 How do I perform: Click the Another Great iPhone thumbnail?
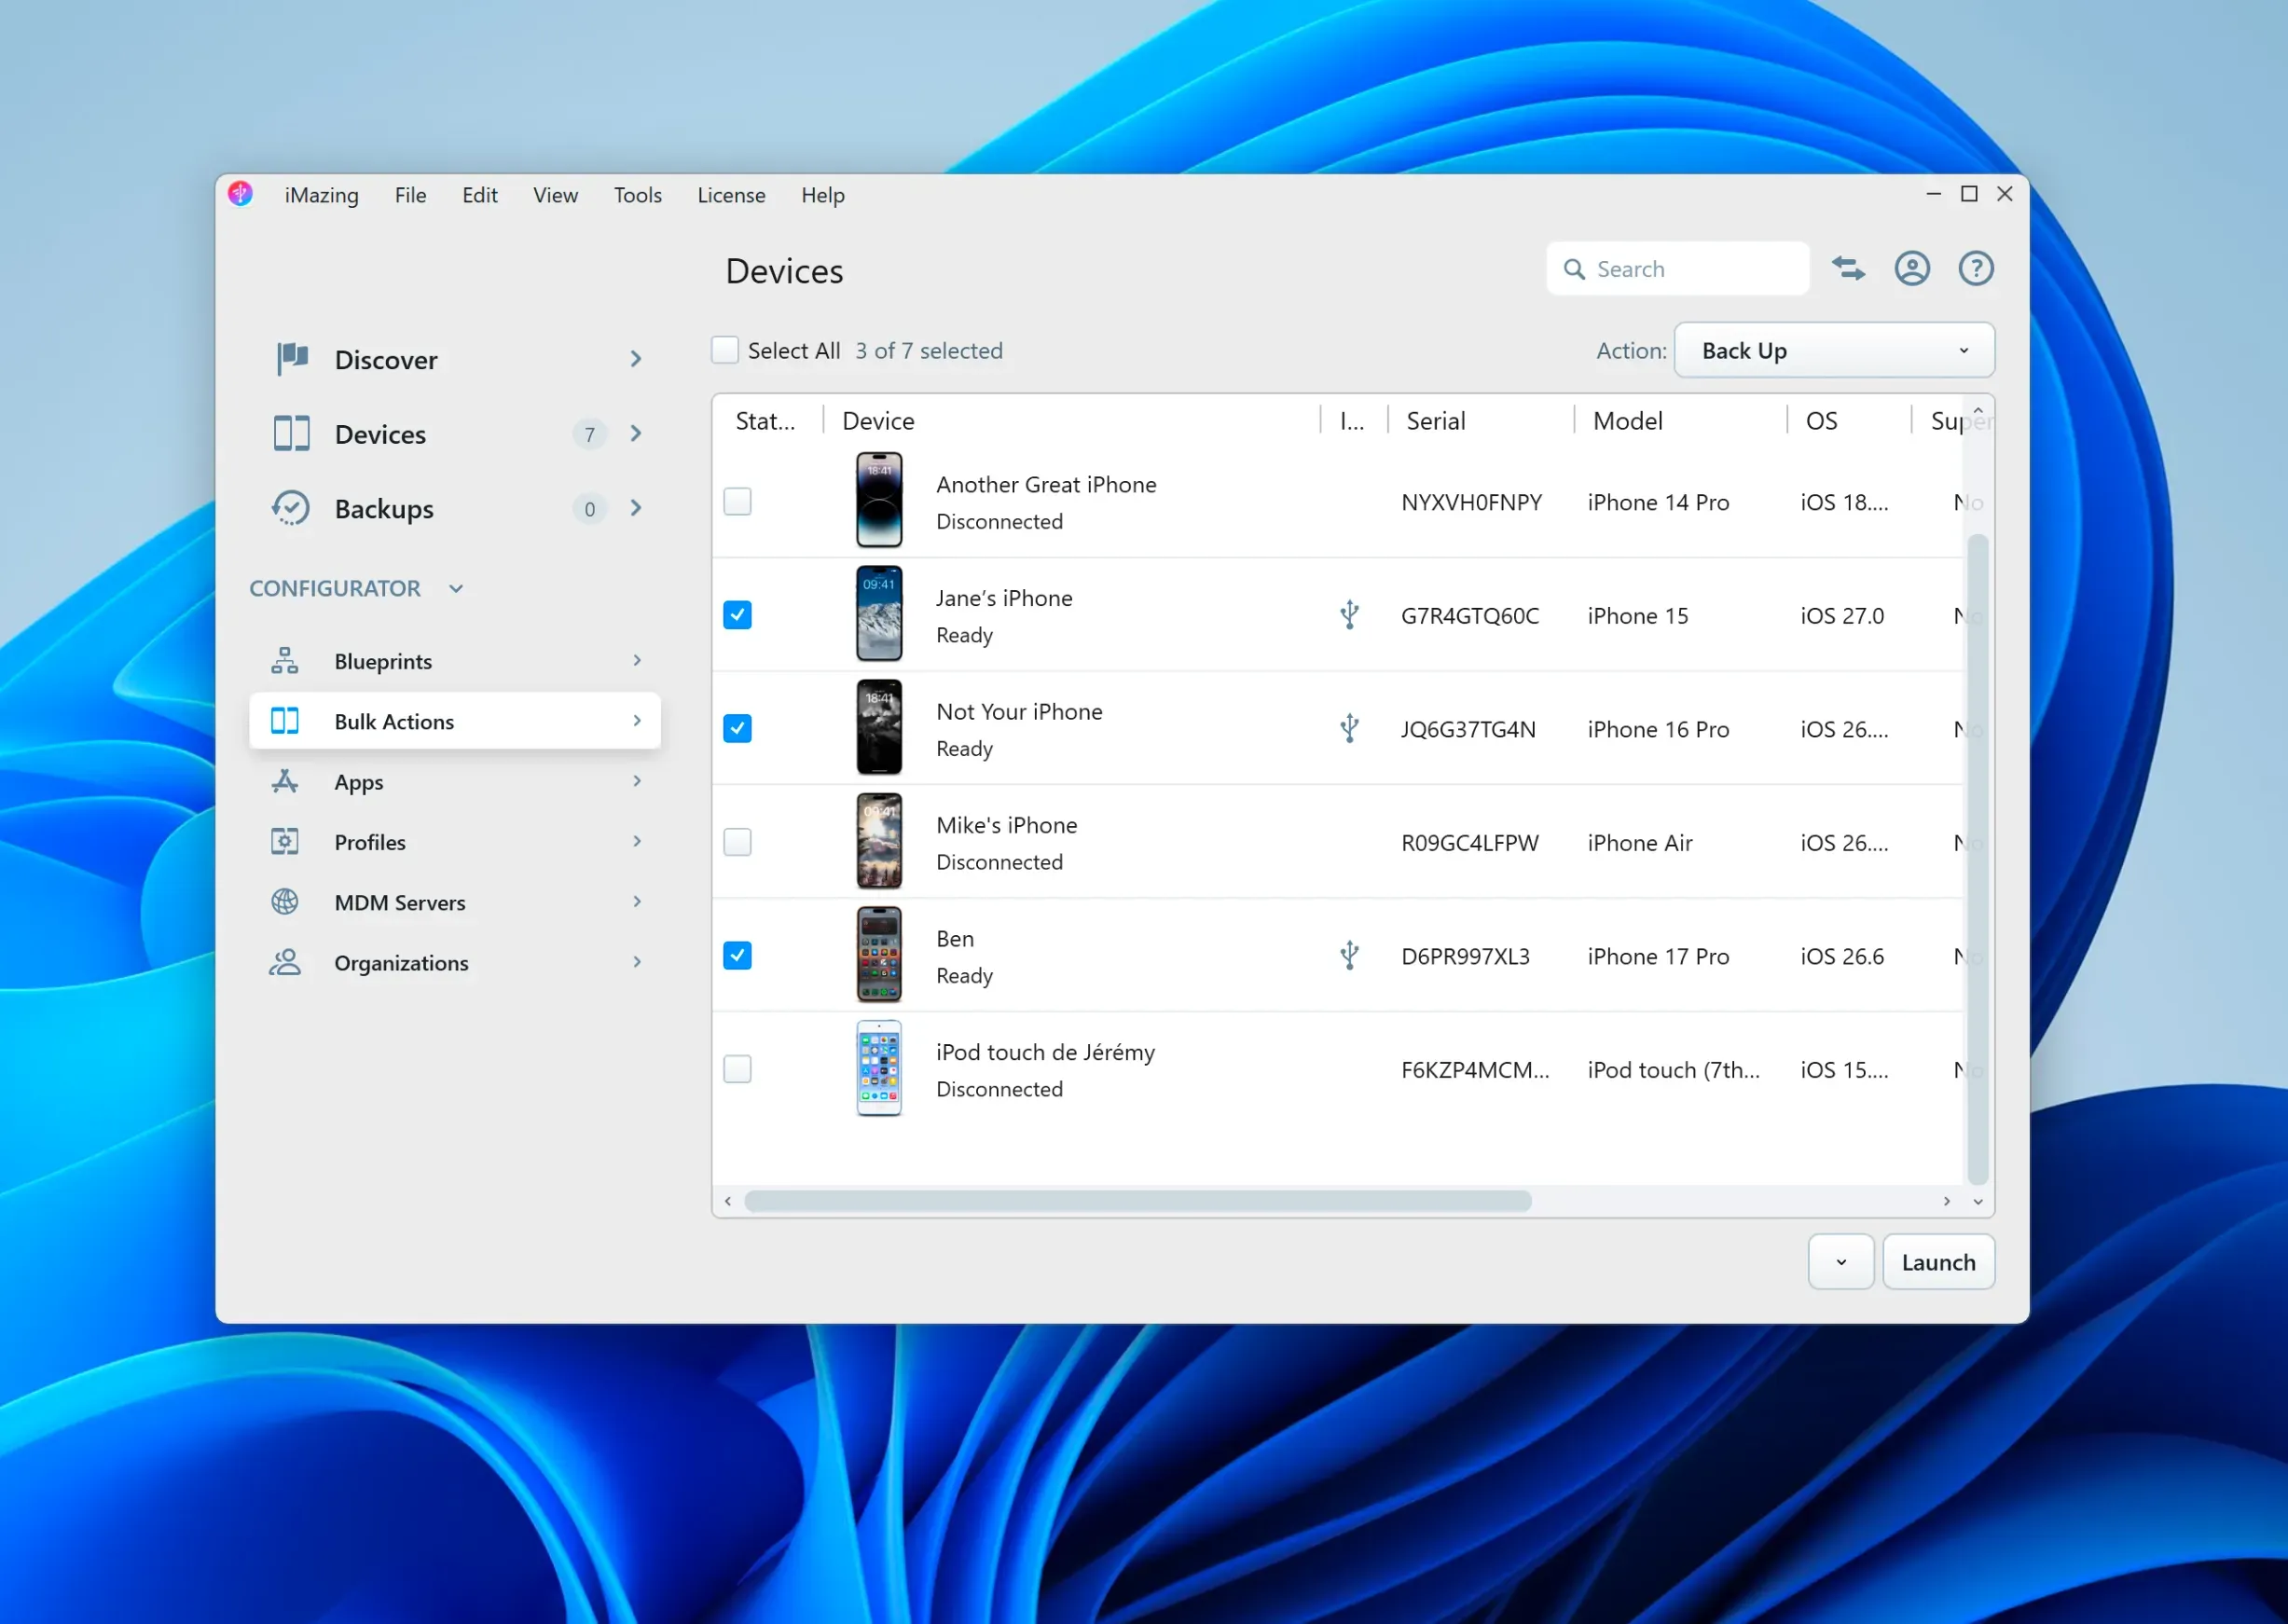tap(879, 500)
